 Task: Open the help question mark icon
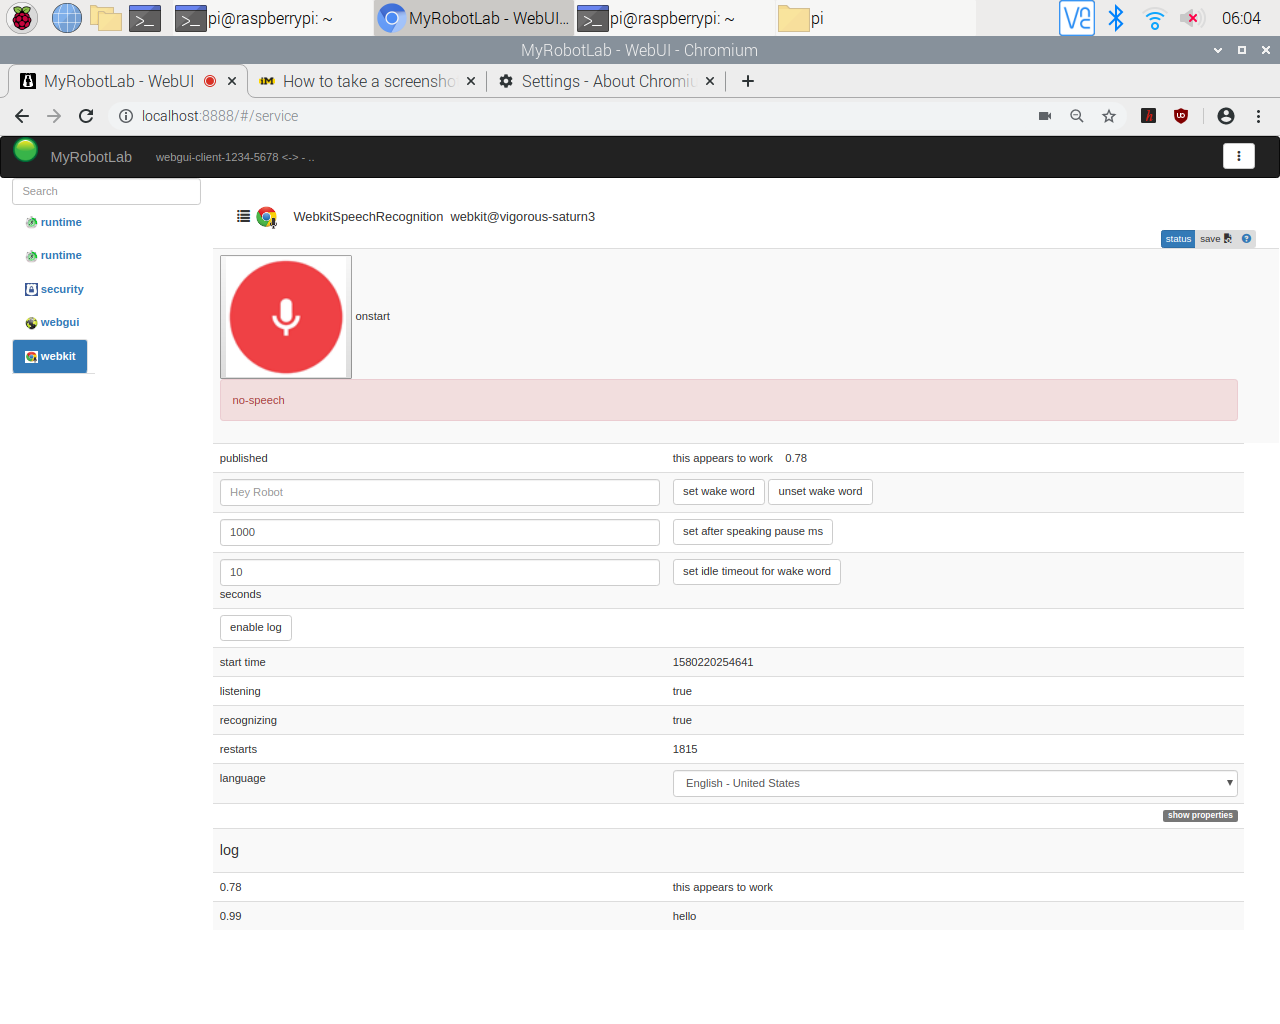point(1246,239)
